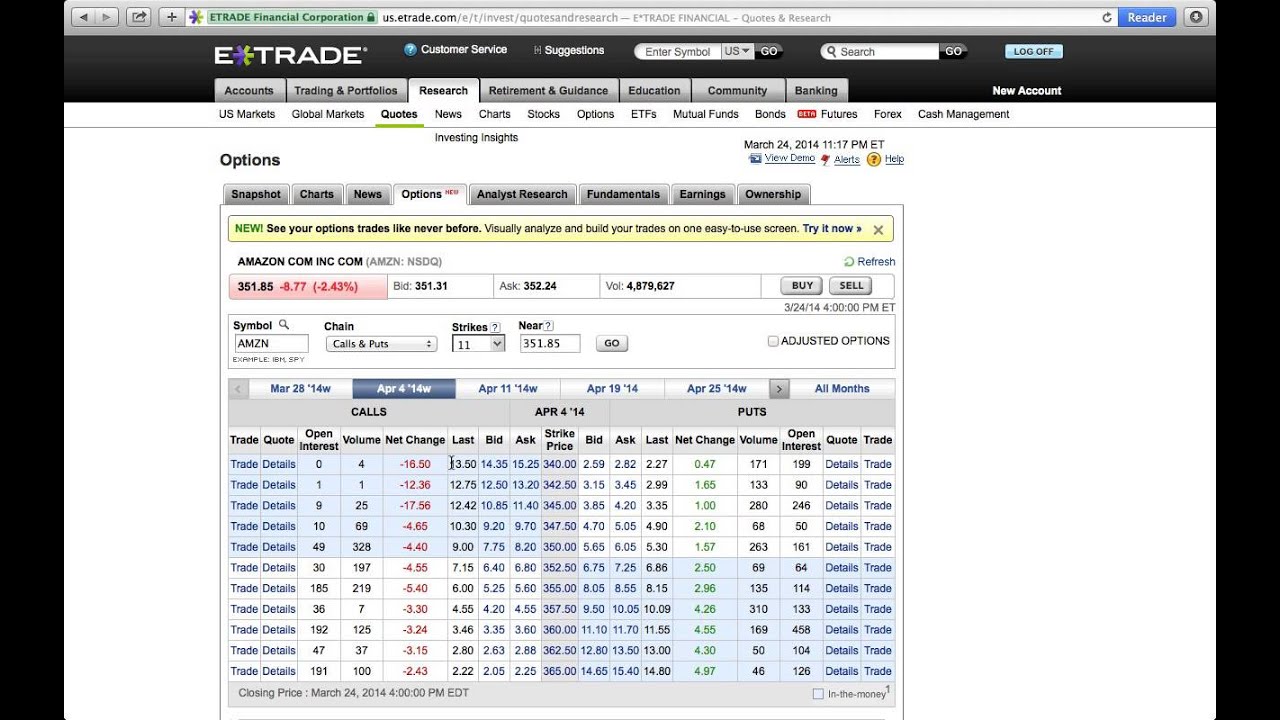Show earlier expiration dates arrow
Screen dimensions: 1280x720
pos(238,389)
